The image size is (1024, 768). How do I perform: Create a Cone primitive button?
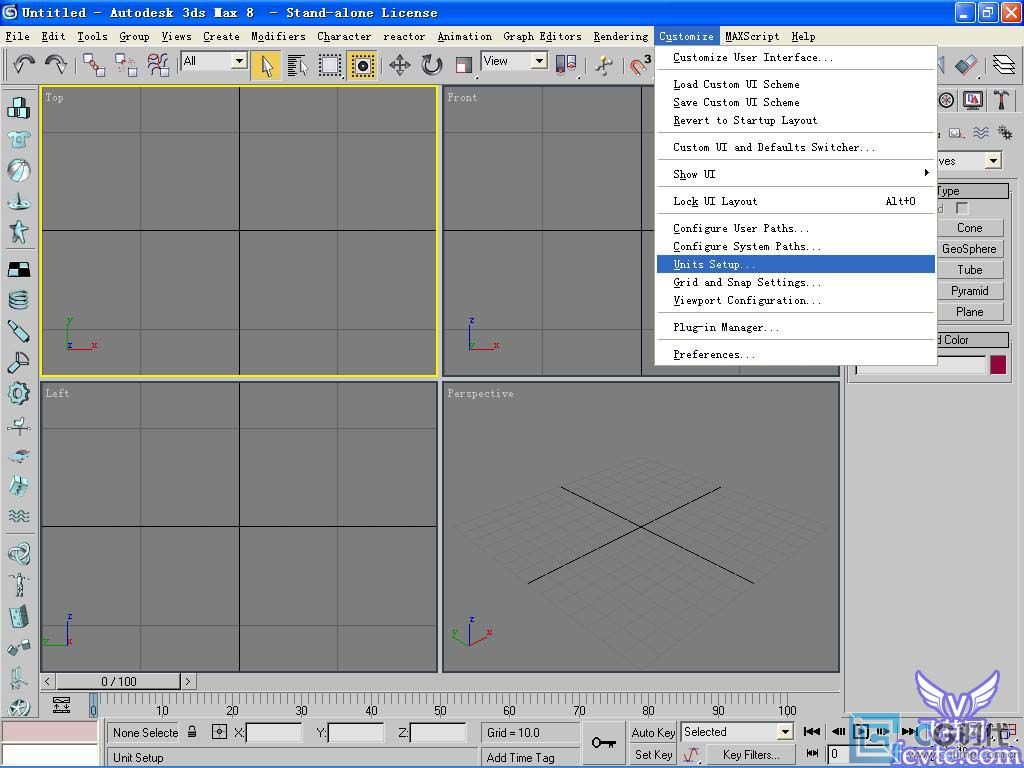click(970, 227)
